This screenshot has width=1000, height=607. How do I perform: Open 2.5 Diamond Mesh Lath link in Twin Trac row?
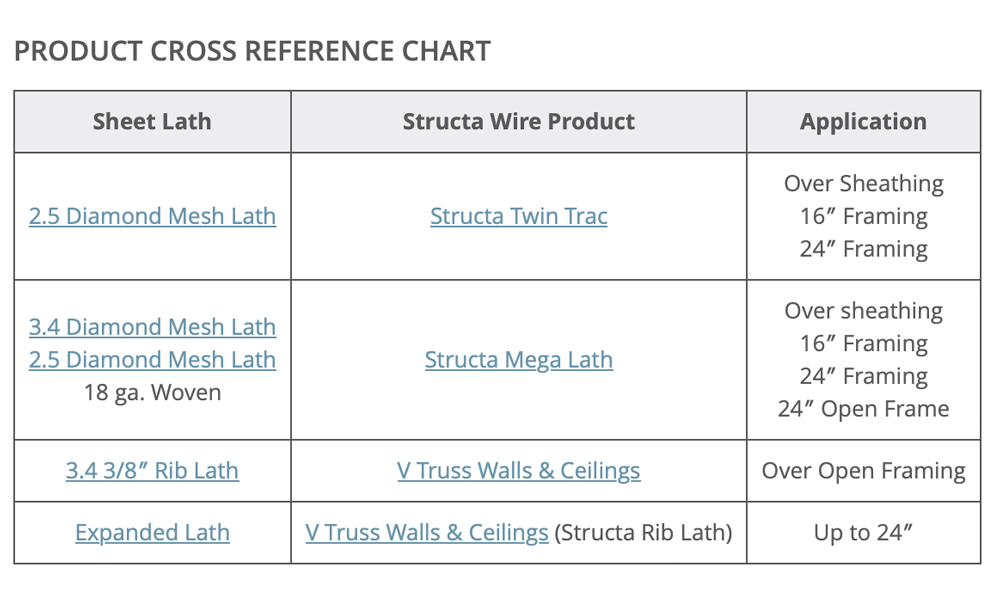[x=152, y=216]
